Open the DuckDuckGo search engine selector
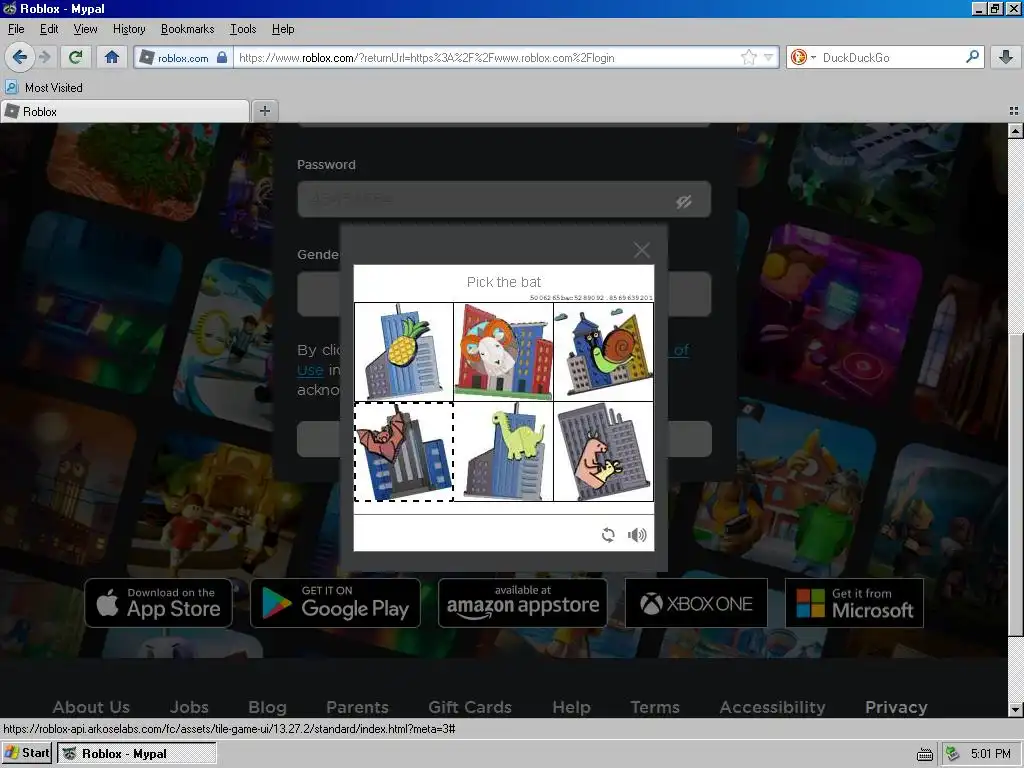The height and width of the screenshot is (768, 1024). (803, 57)
